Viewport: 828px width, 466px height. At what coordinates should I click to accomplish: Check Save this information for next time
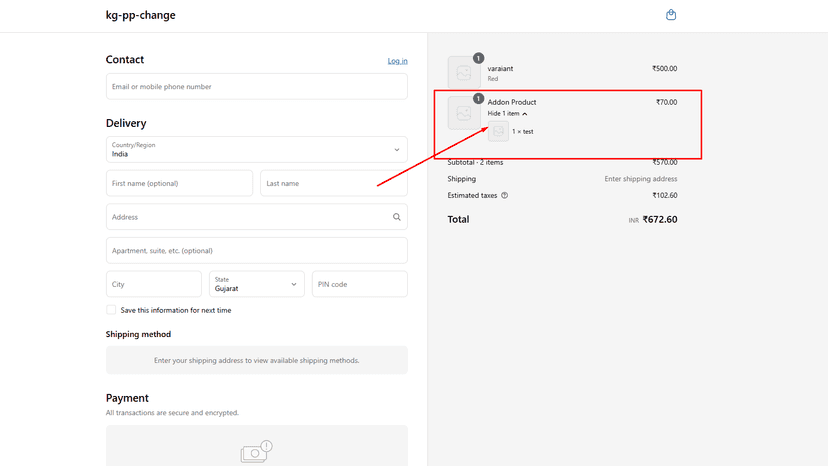tap(111, 310)
